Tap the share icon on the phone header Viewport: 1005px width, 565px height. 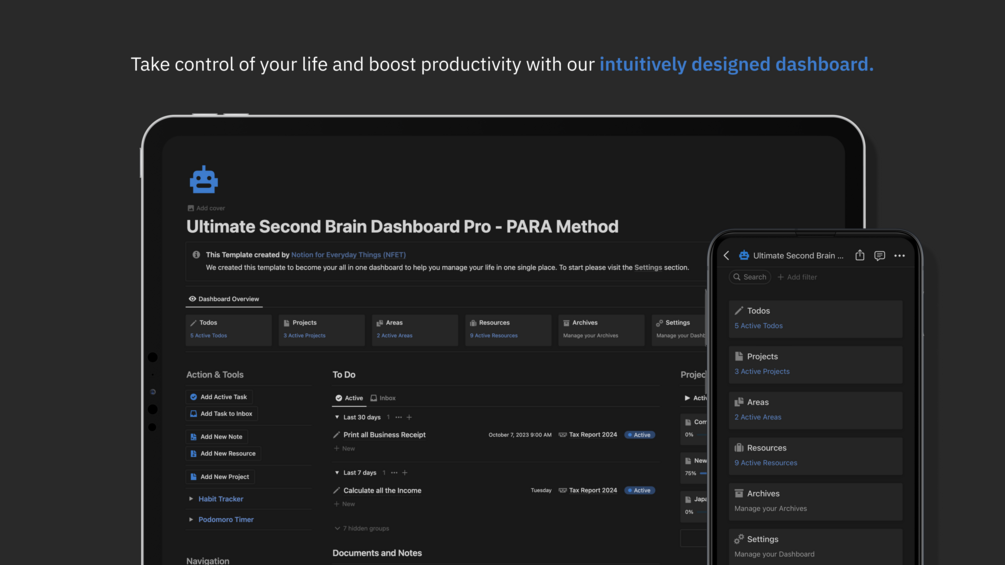point(860,255)
